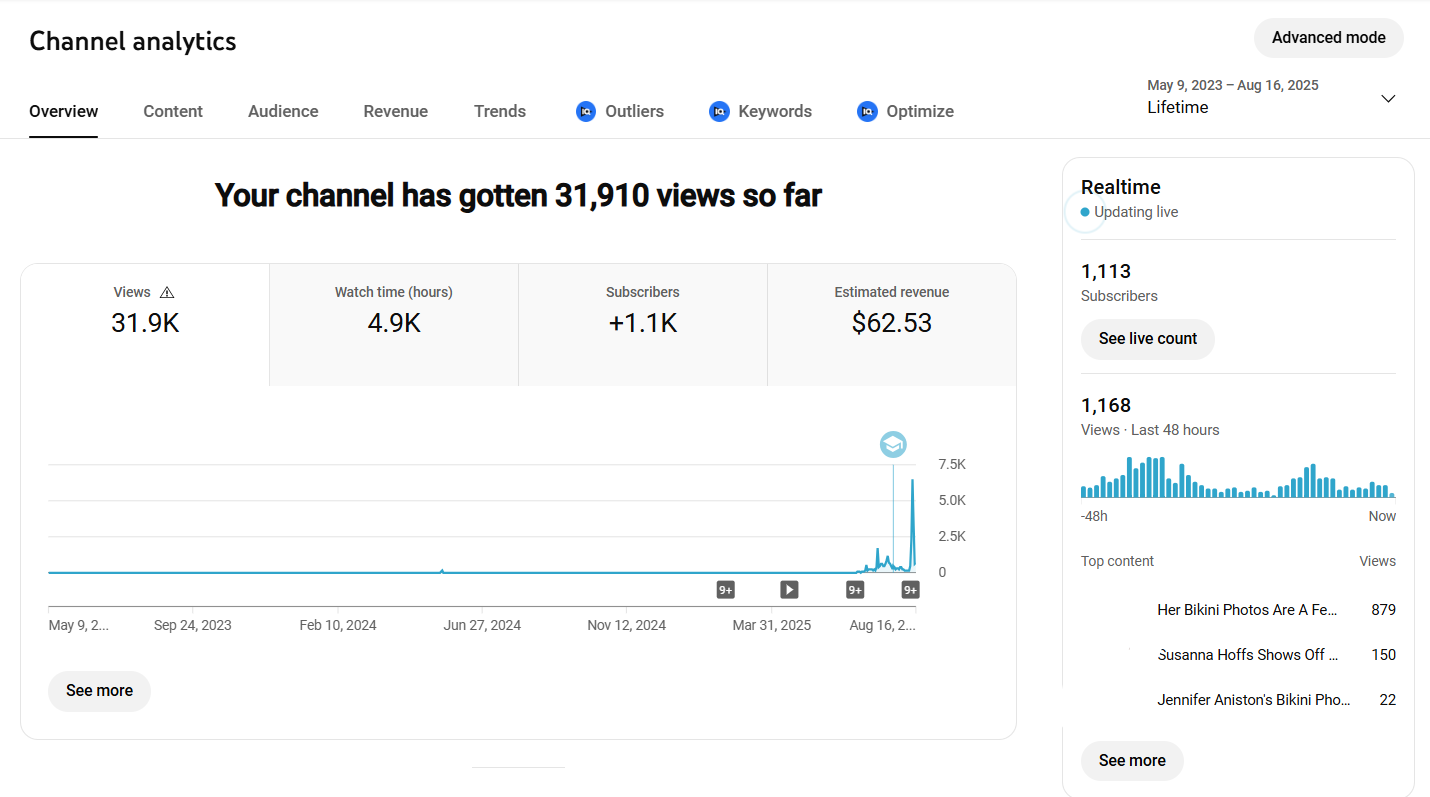The image size is (1430, 797).
Task: Click the vidIQ icon beside Keywords
Action: pos(719,112)
